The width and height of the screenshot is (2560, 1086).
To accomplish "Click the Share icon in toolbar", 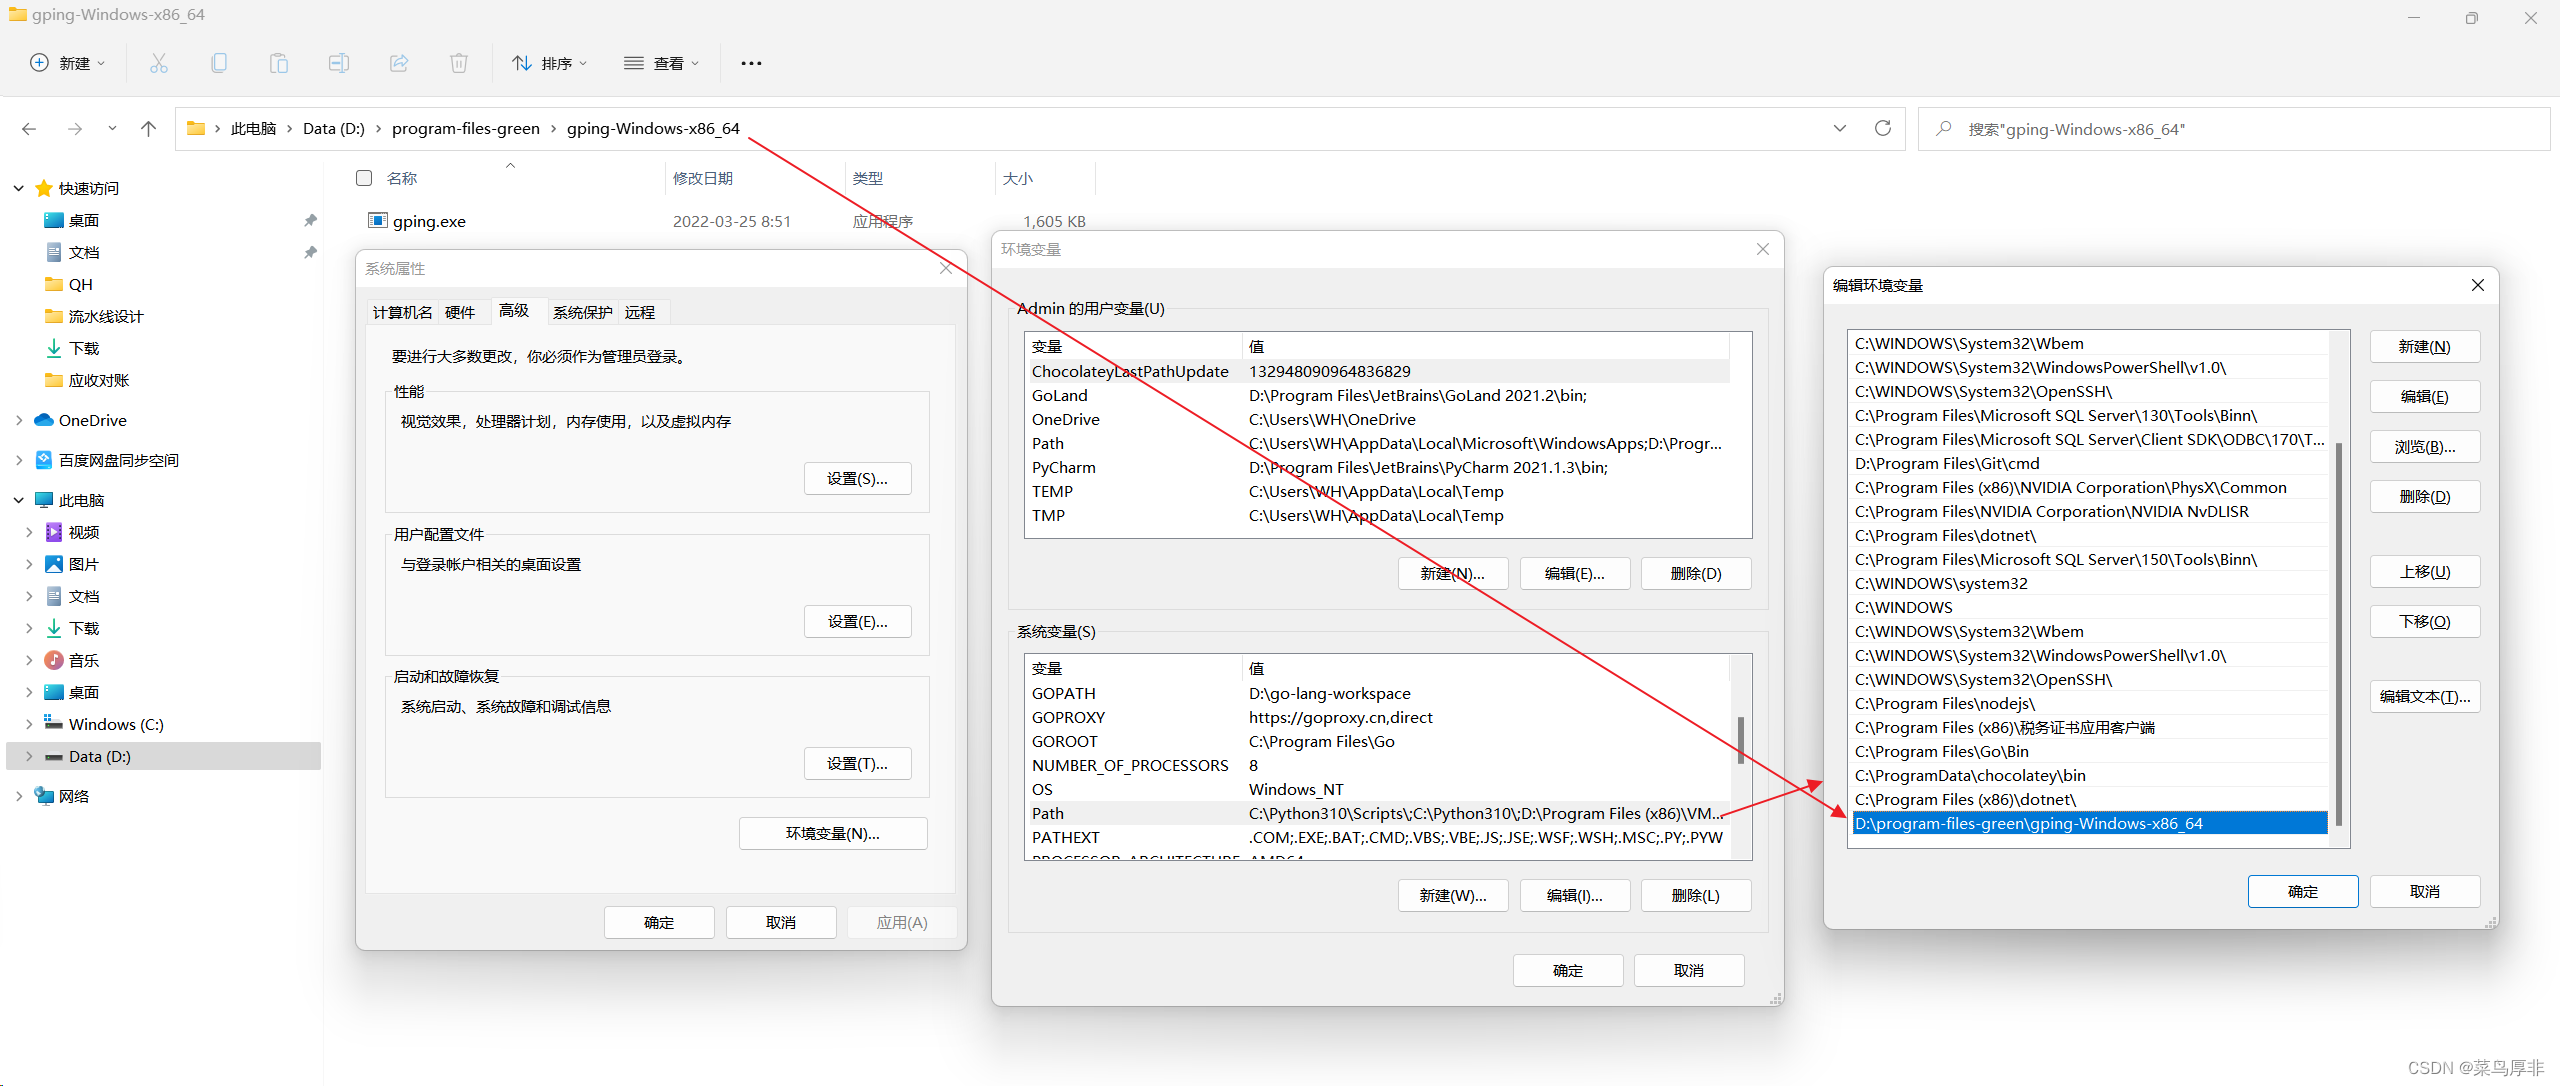I will click(399, 63).
